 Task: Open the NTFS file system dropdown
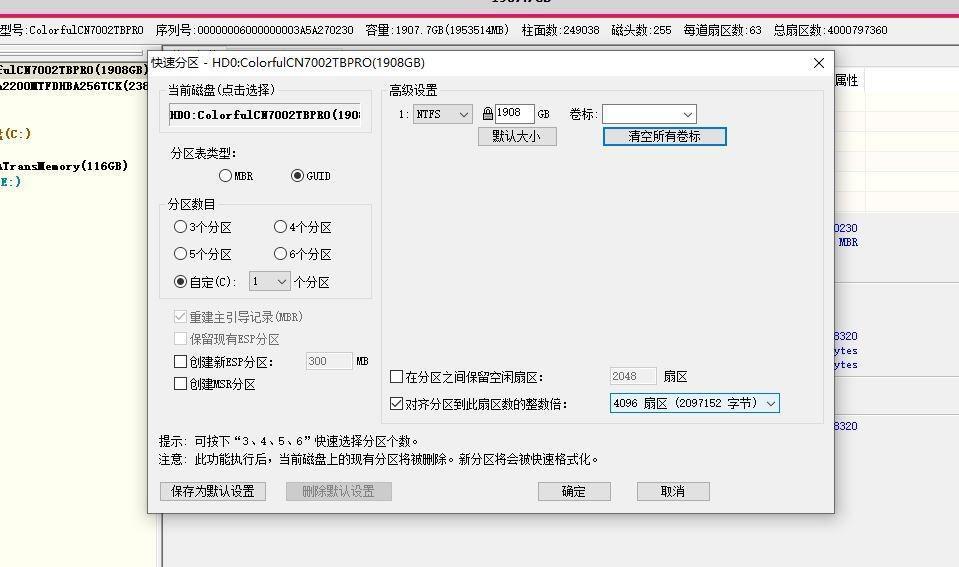(442, 114)
